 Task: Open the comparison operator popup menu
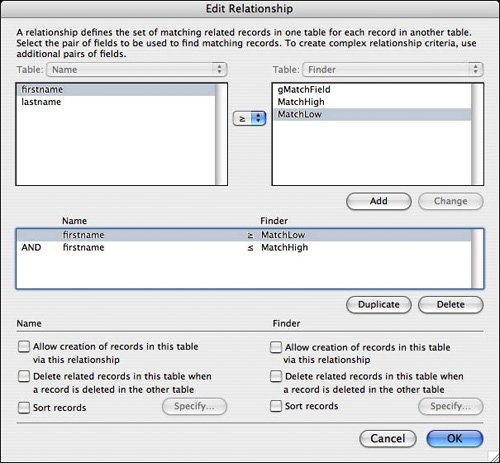coord(249,118)
